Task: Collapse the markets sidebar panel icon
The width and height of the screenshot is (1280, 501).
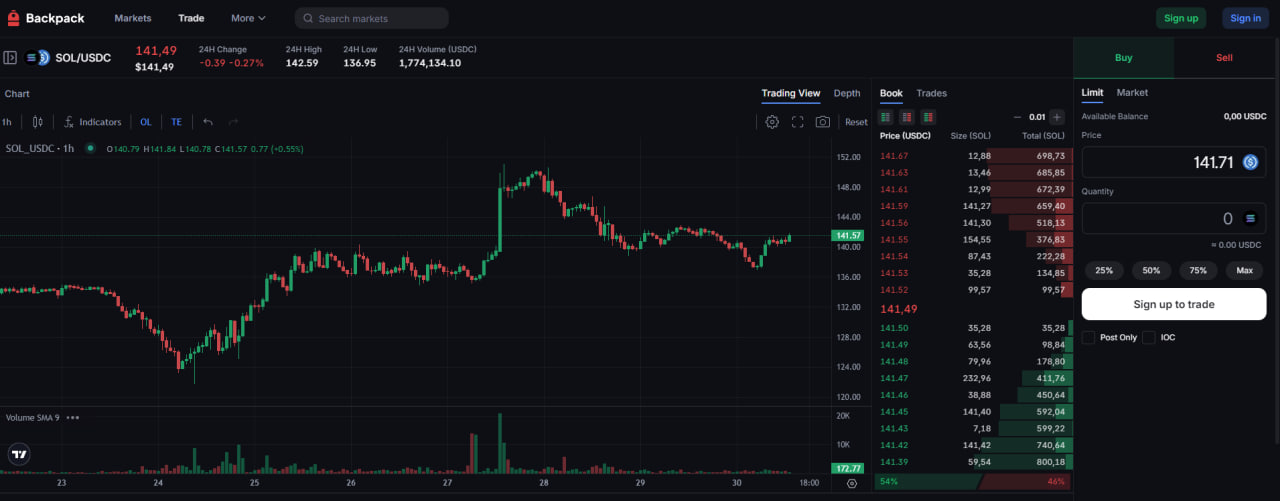Action: point(11,58)
